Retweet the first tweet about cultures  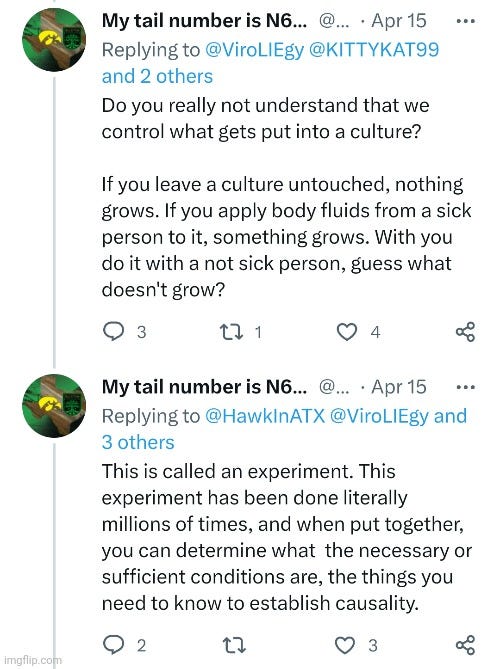point(231,332)
